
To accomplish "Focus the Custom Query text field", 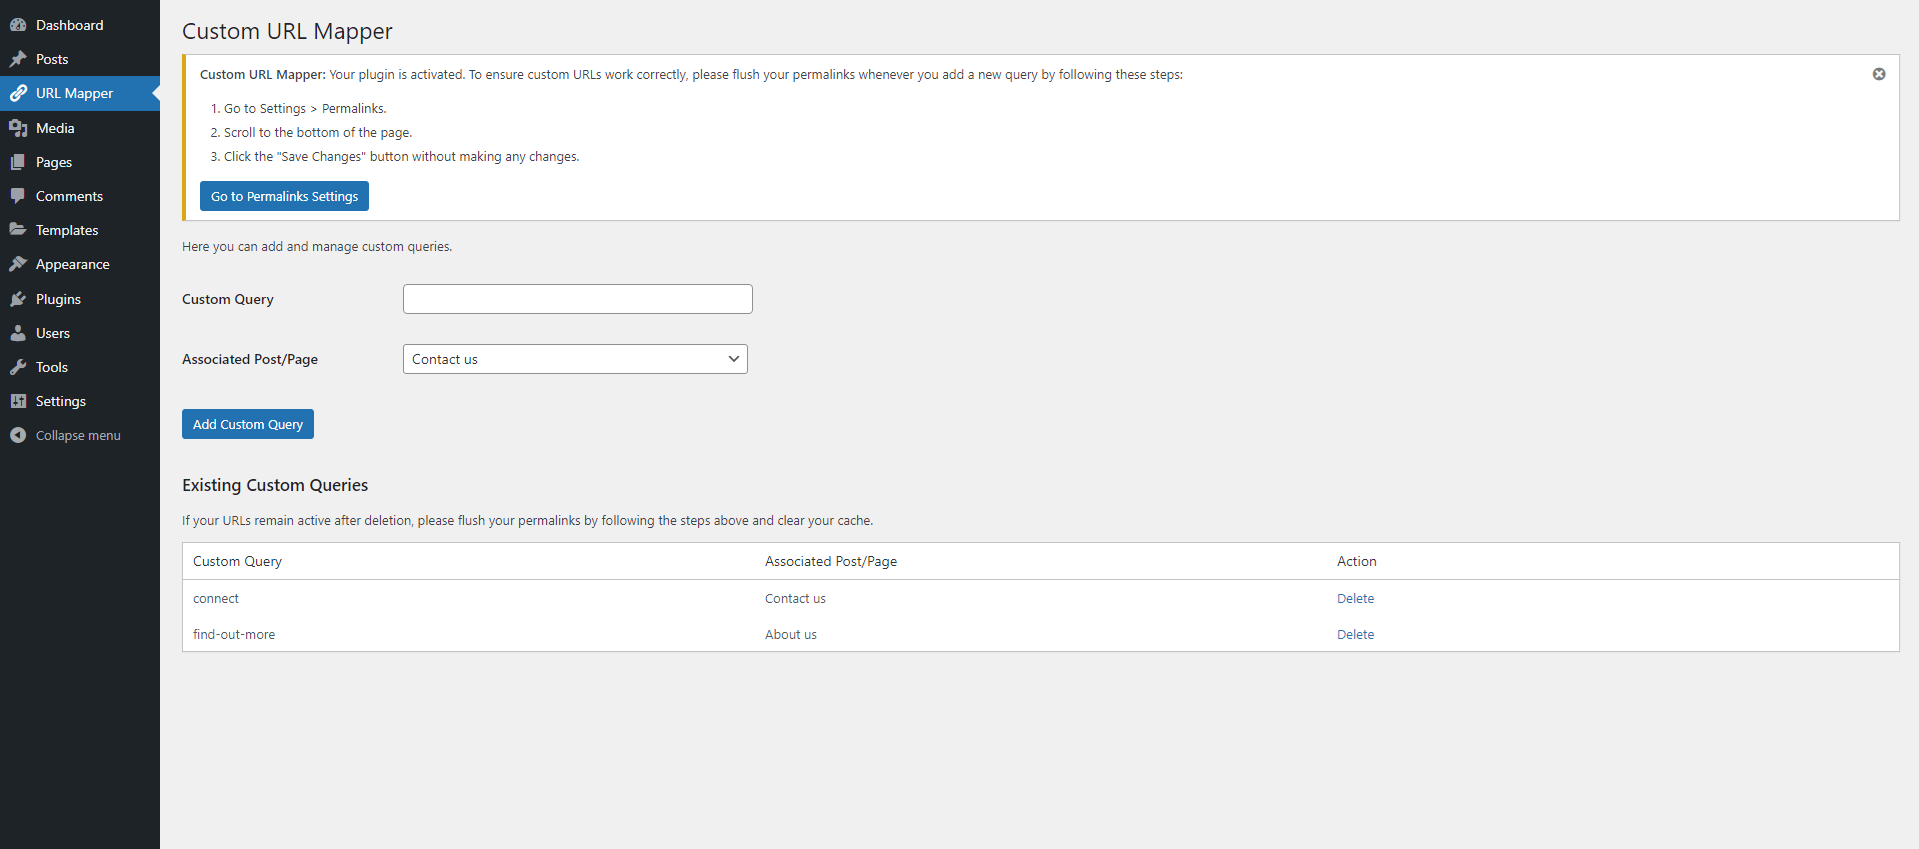I will (x=577, y=299).
